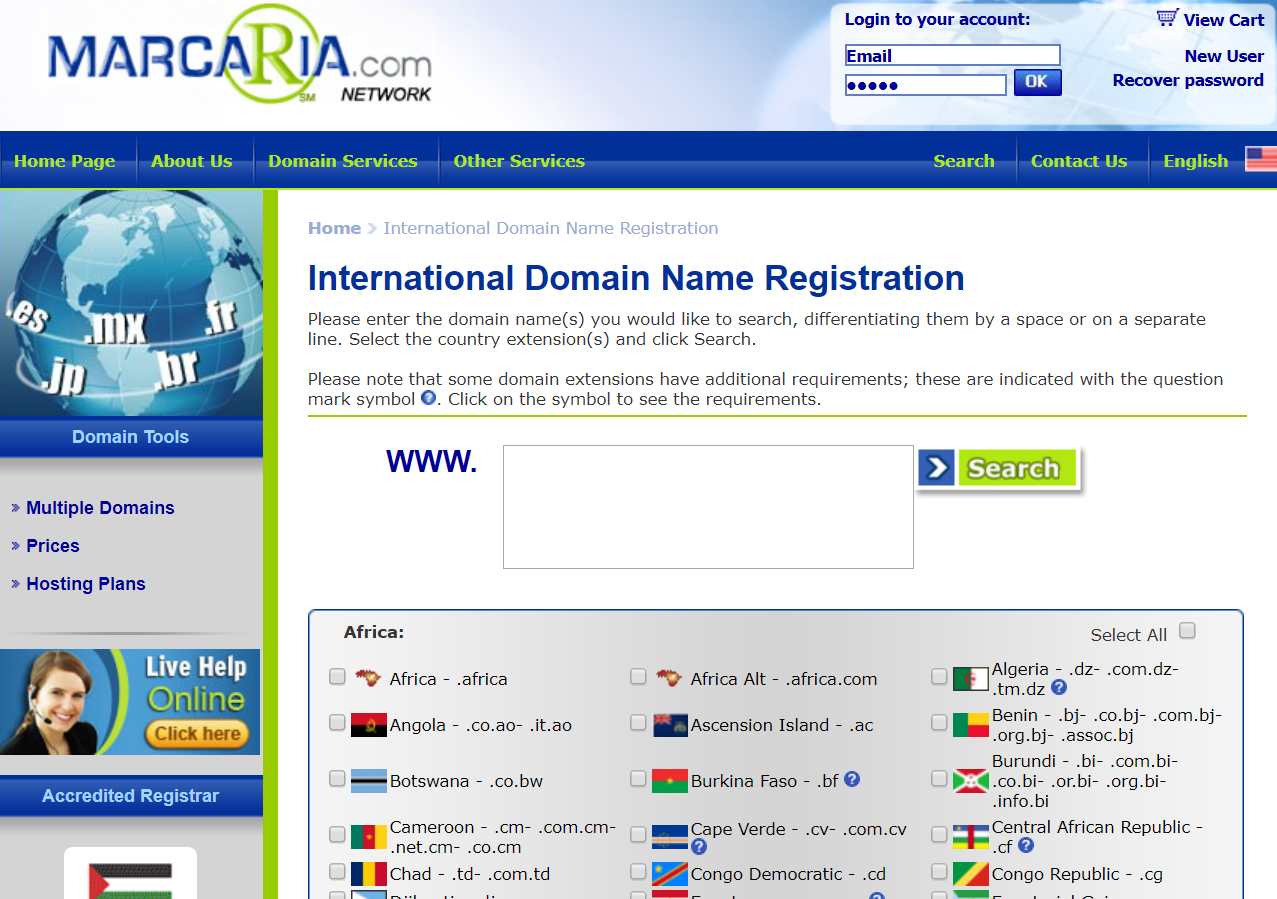1277x899 pixels.
Task: Click the green Search button
Action: click(x=1017, y=468)
